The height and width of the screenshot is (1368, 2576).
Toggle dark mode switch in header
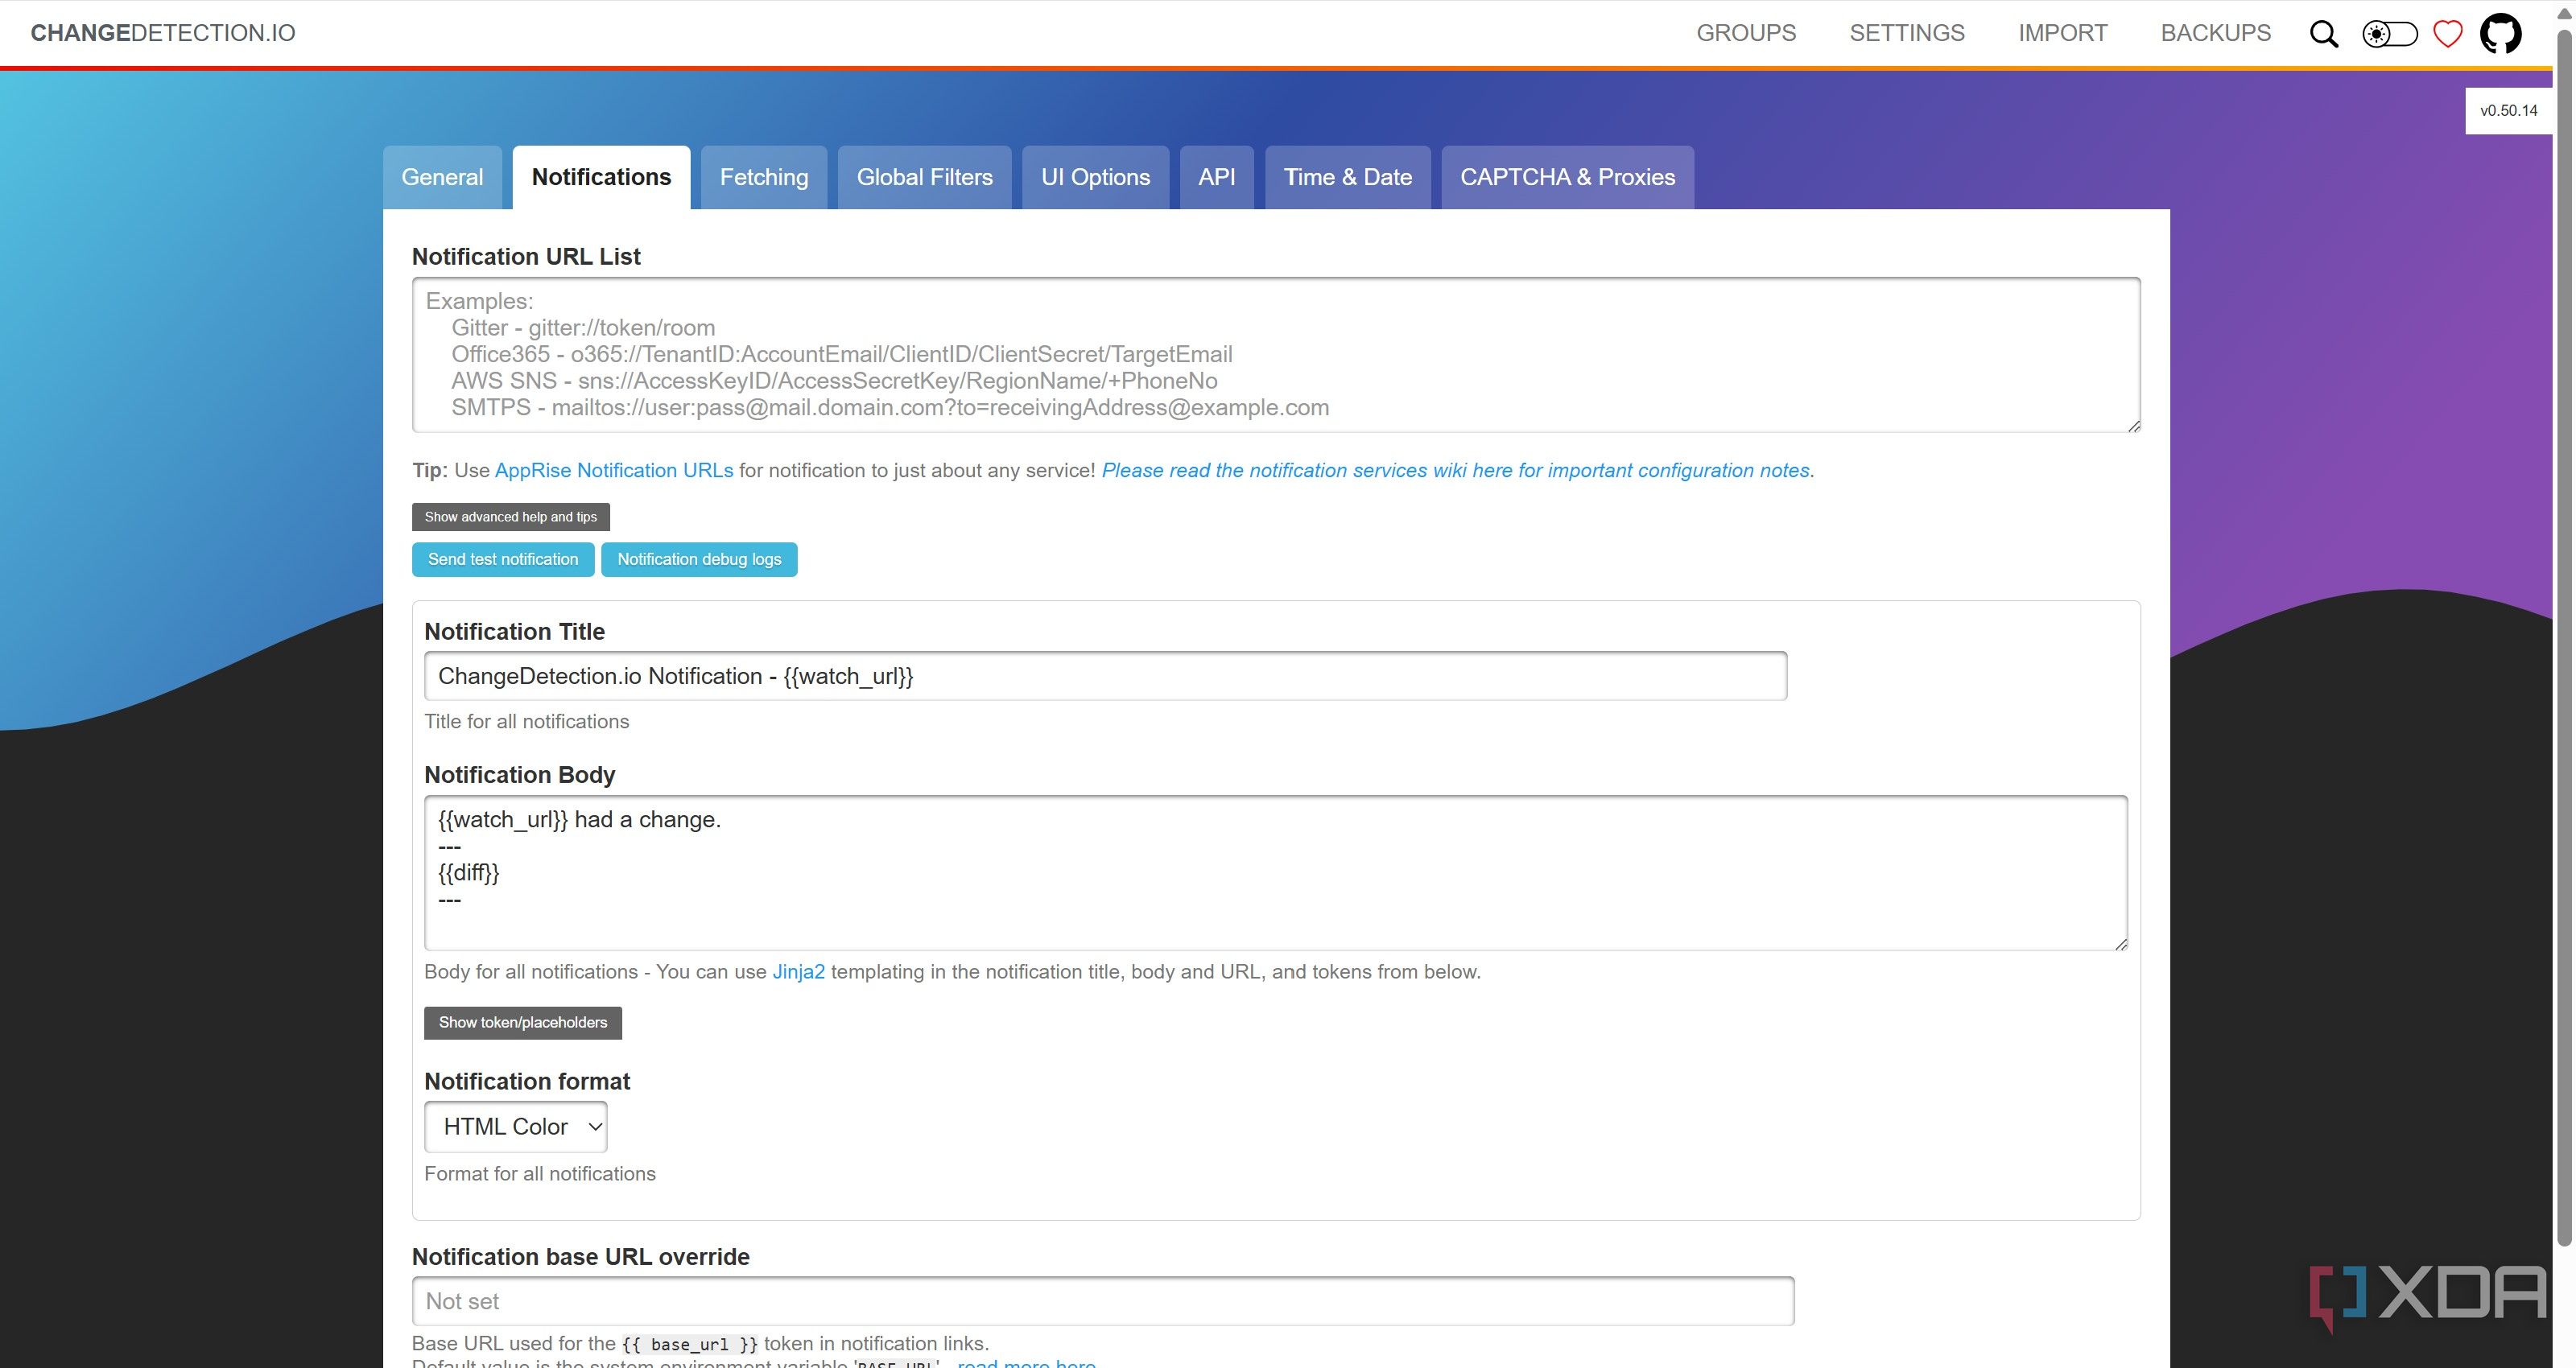point(2389,34)
